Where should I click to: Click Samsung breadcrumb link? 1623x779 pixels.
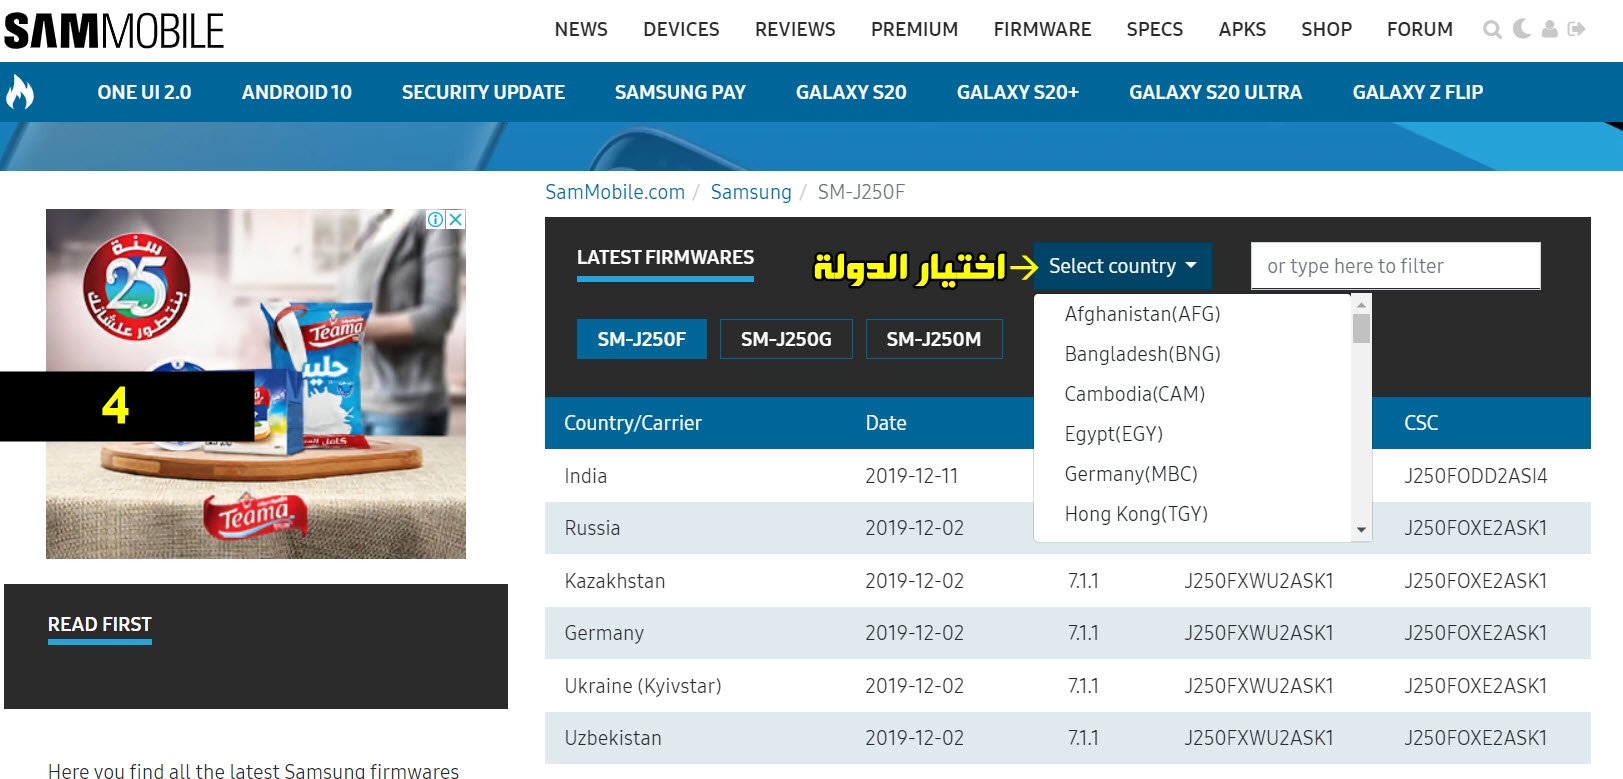tap(751, 192)
